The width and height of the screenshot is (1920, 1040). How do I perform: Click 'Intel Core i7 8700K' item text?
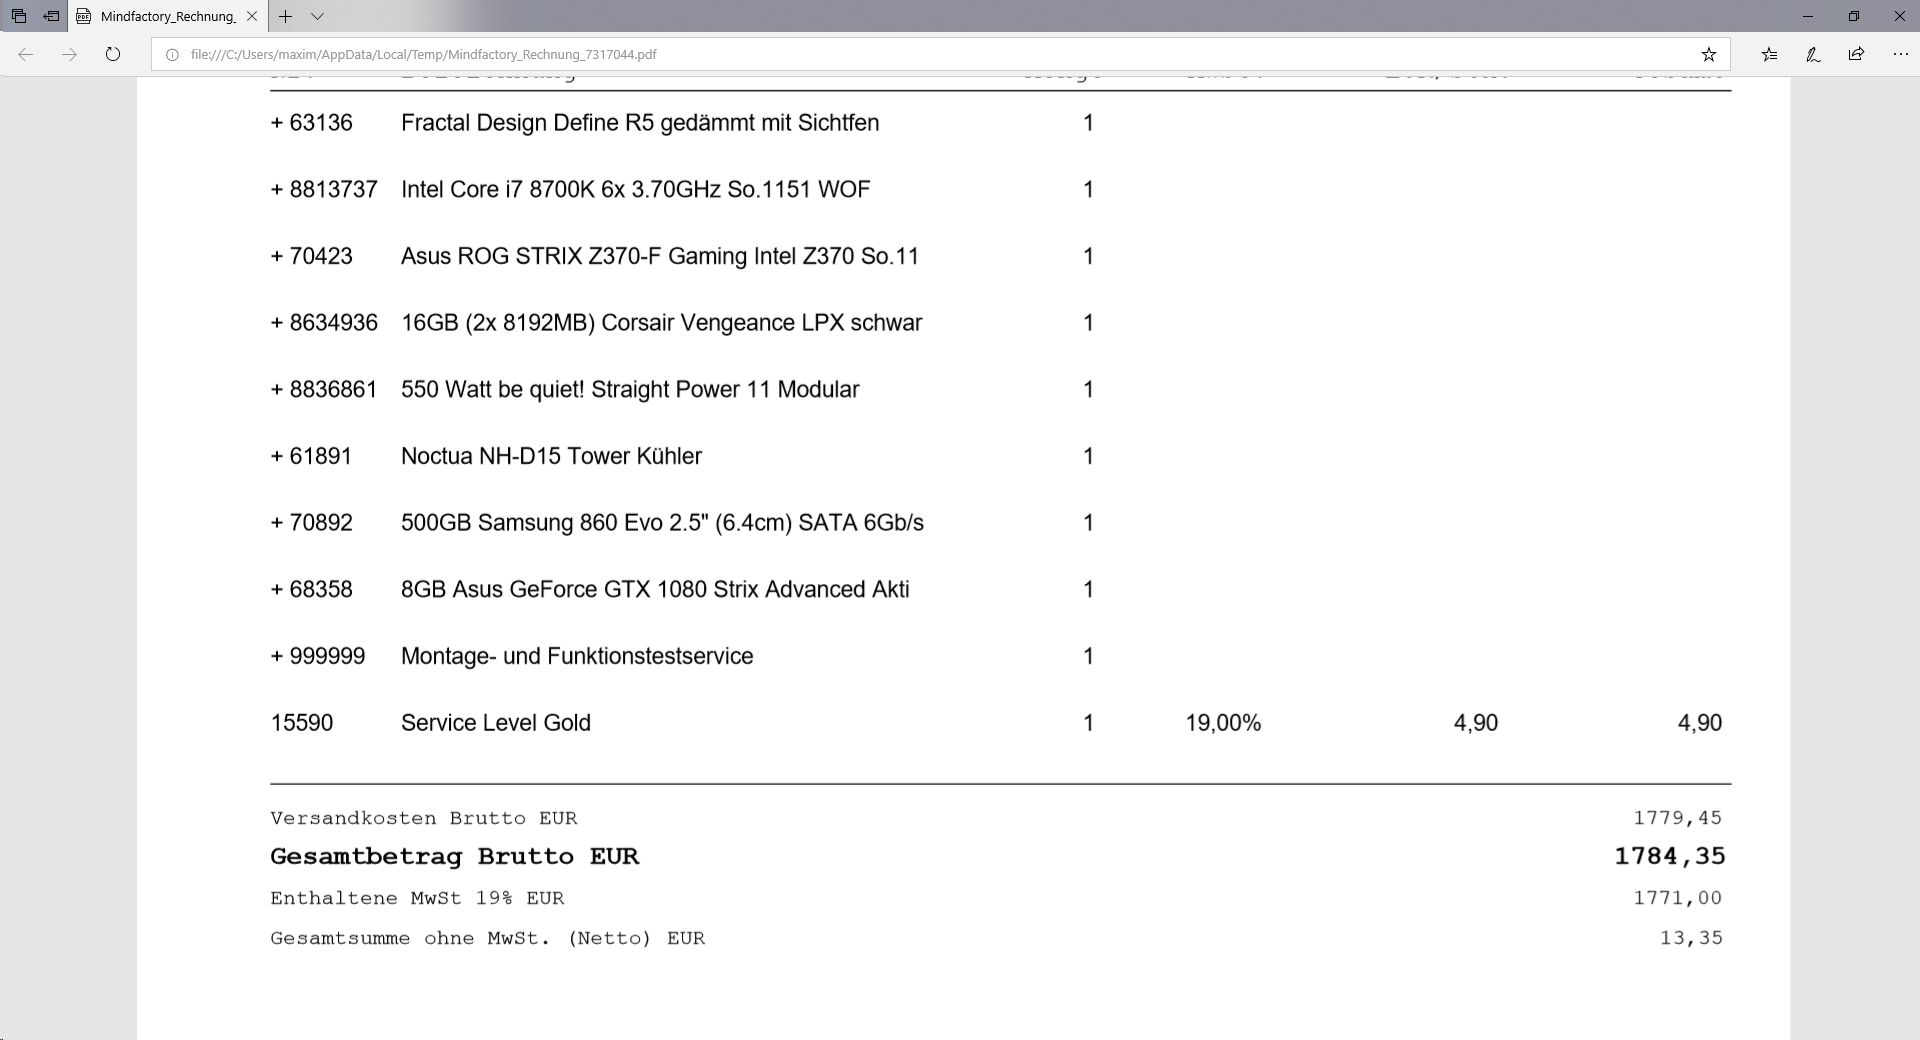click(636, 190)
